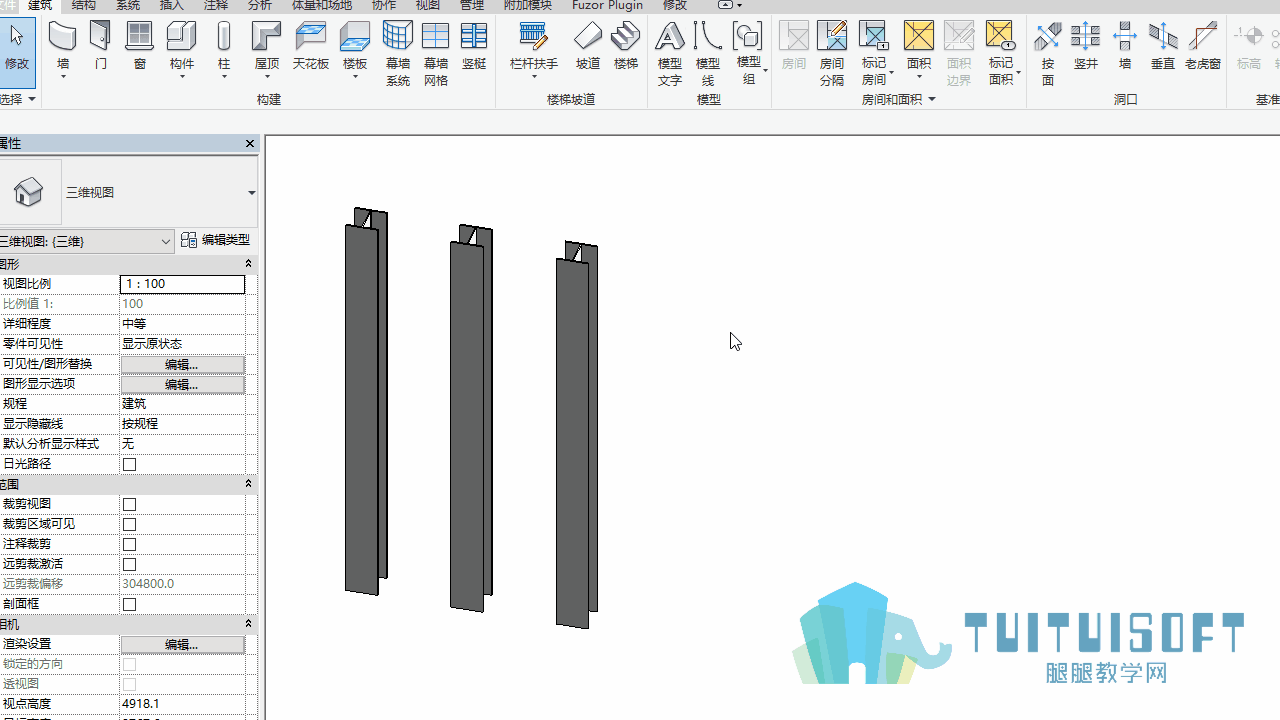The height and width of the screenshot is (720, 1280).
Task: Switch to the 结构 ribbon tab
Action: [x=84, y=5]
